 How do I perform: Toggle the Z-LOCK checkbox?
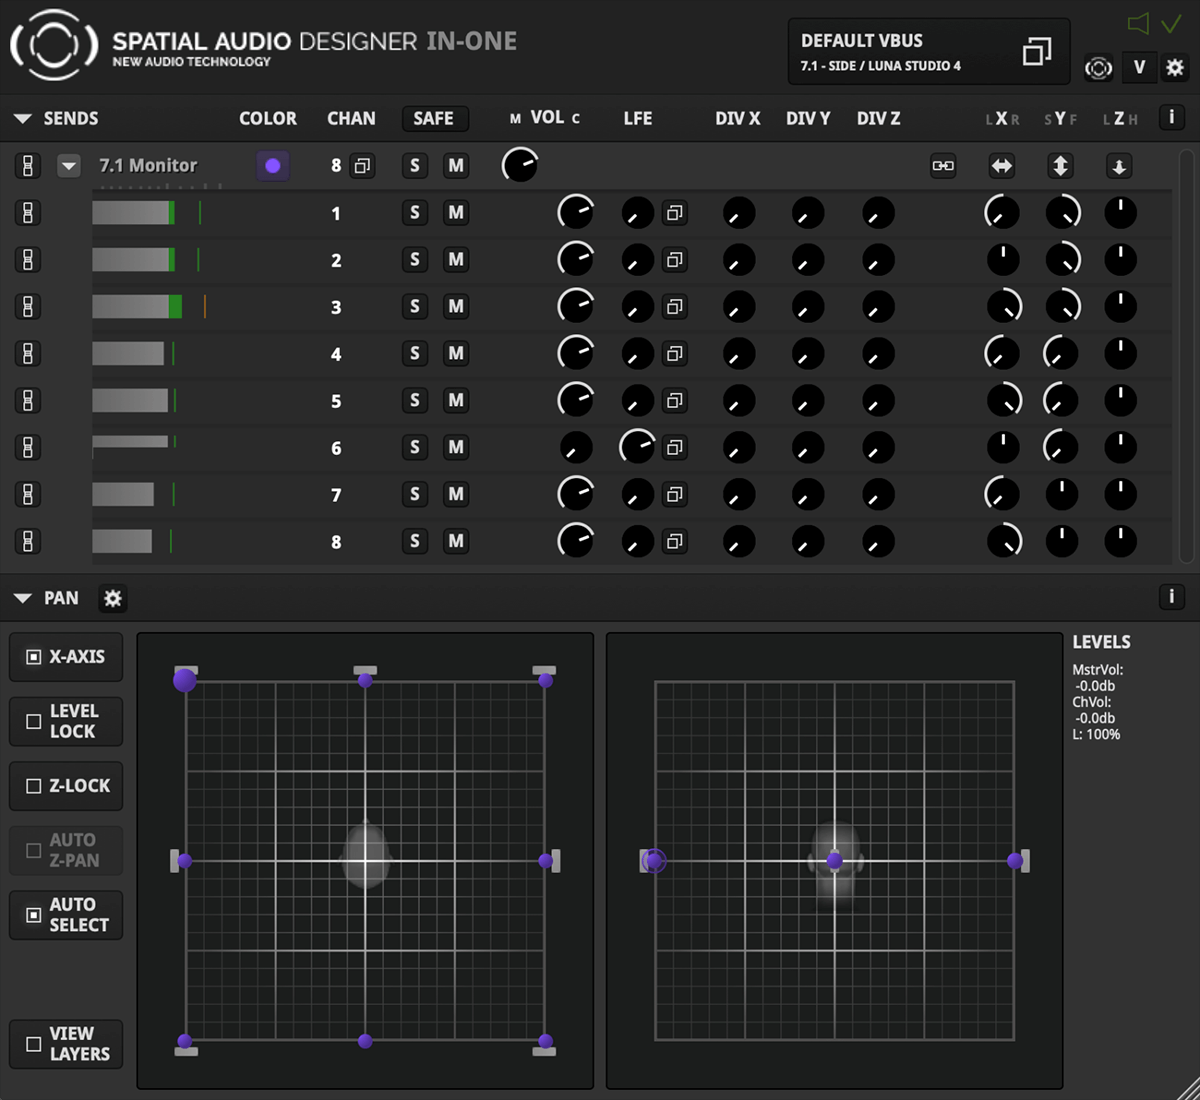pos(34,786)
